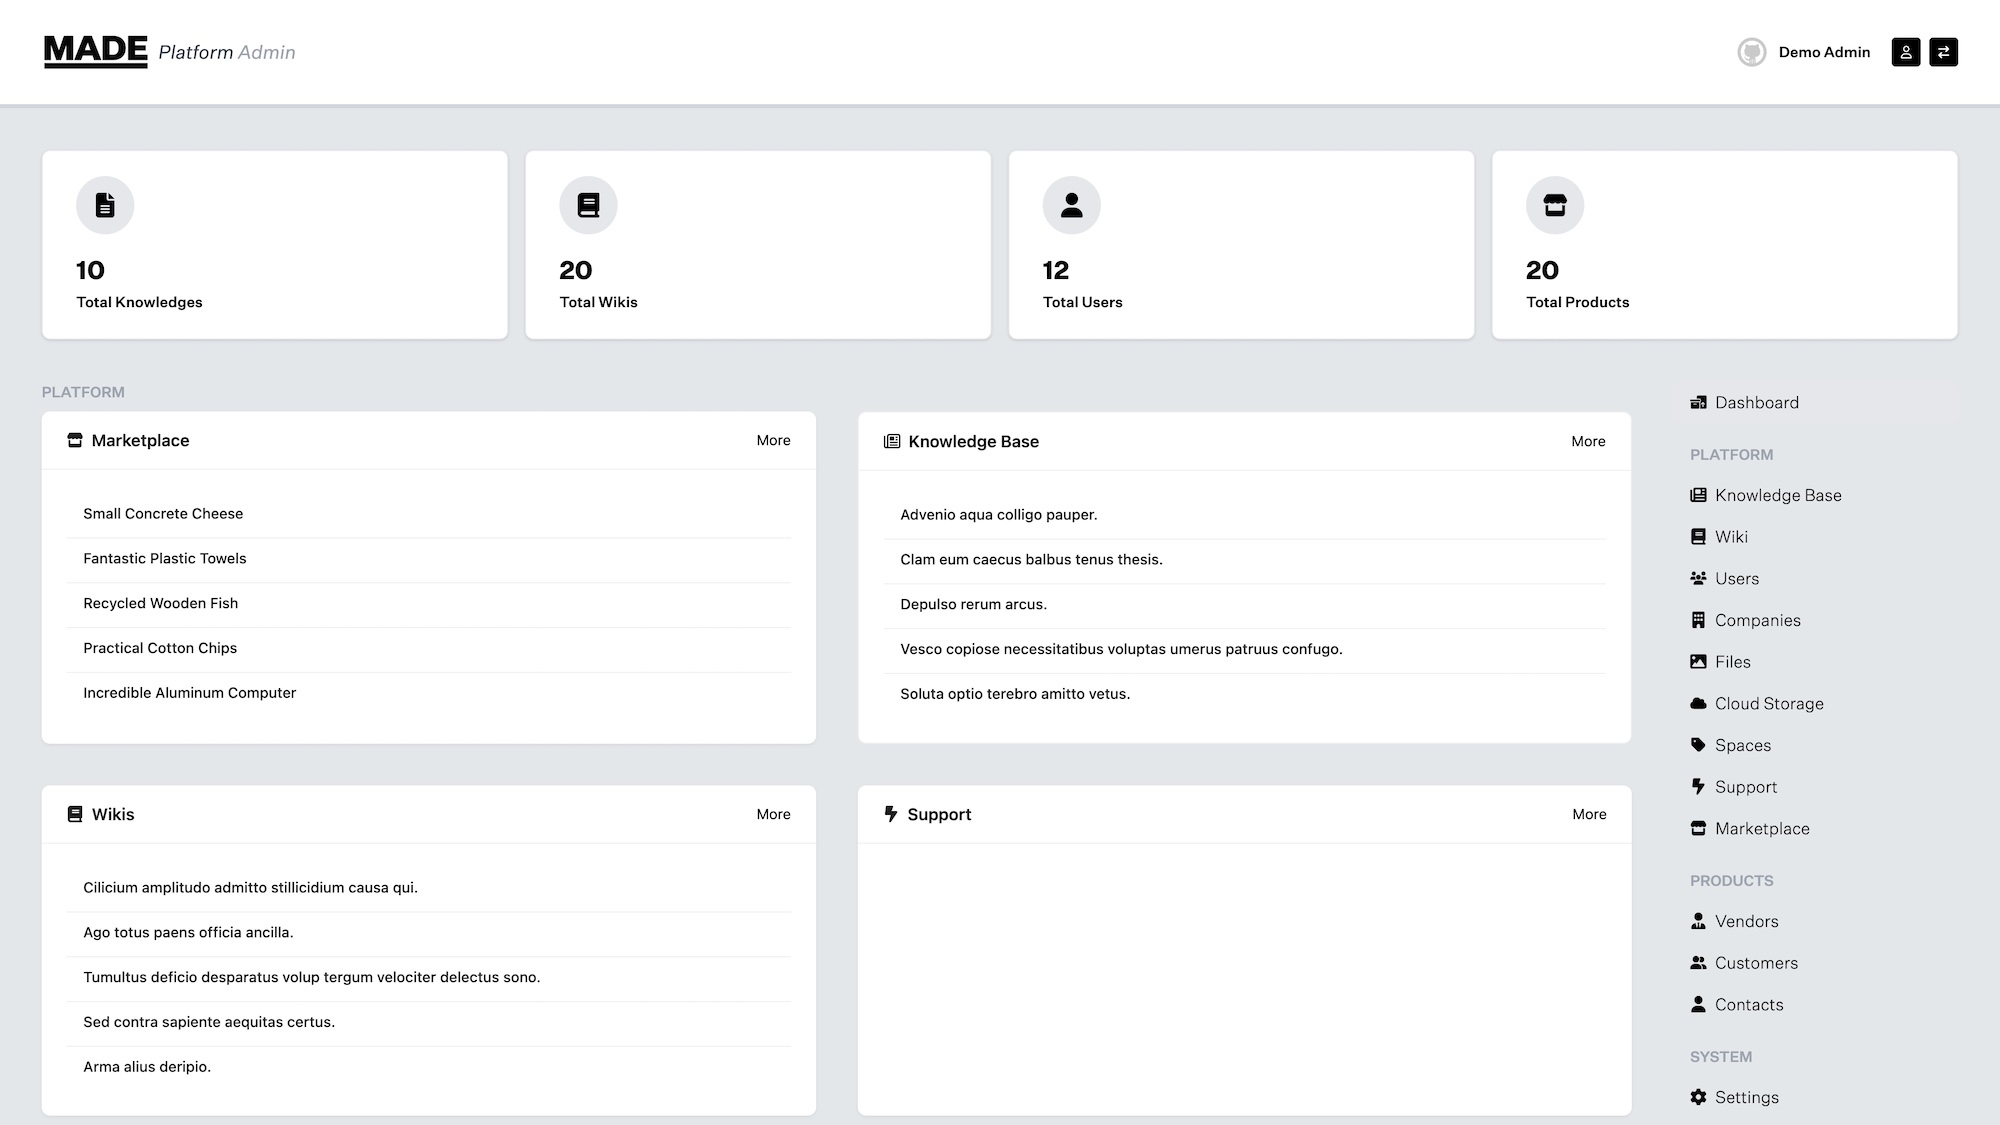Viewport: 2000px width, 1125px height.
Task: Click the Cloud Storage cloud icon
Action: tap(1698, 703)
